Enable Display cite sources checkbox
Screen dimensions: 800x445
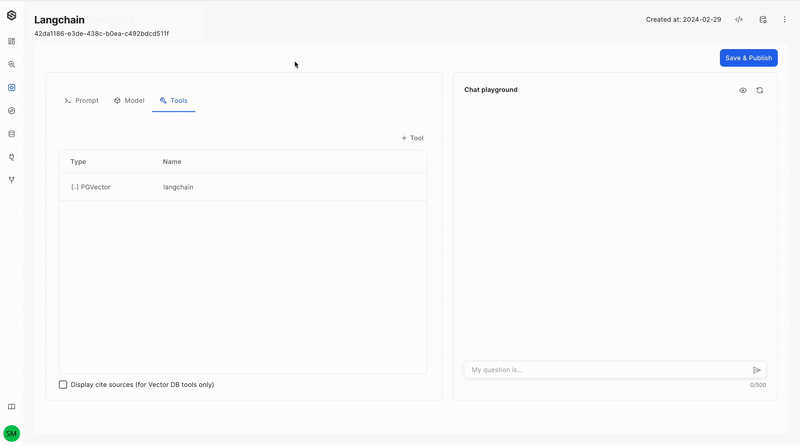click(63, 385)
